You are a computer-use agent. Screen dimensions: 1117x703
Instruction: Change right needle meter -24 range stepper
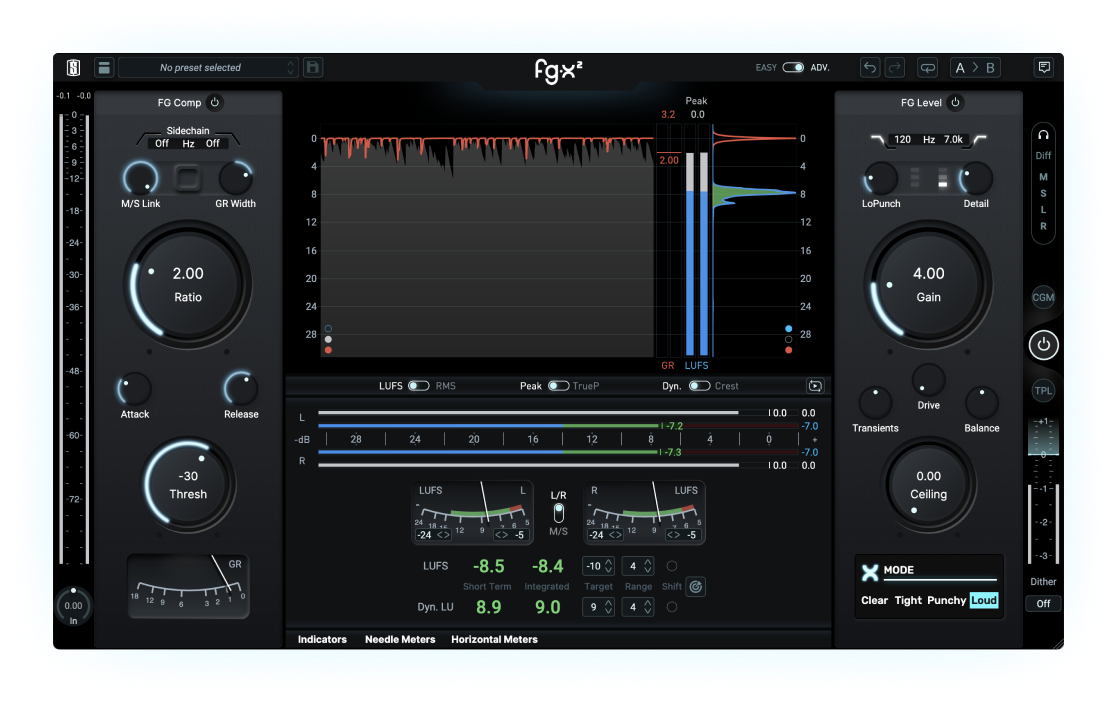pos(606,535)
